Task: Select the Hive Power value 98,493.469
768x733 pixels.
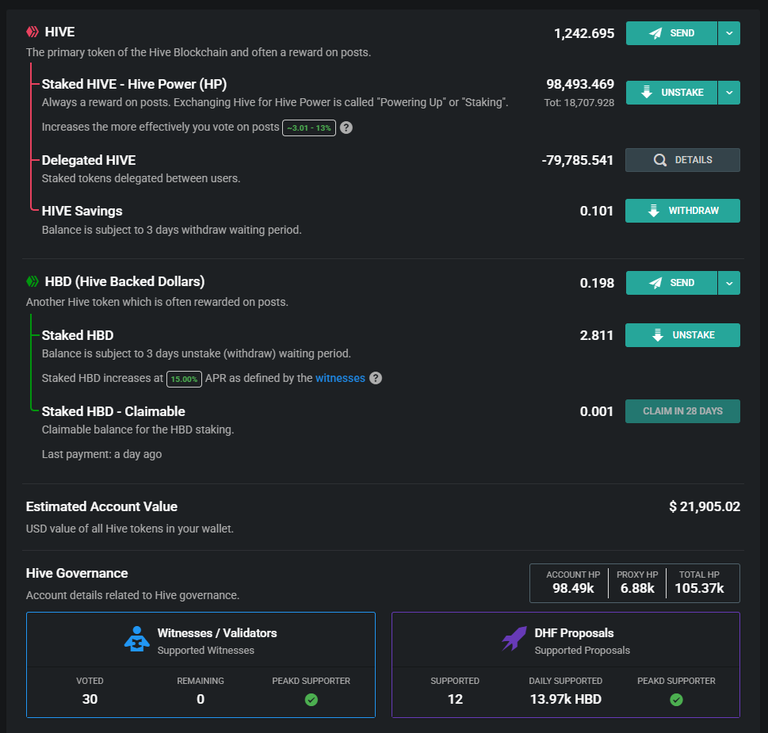Action: point(580,84)
